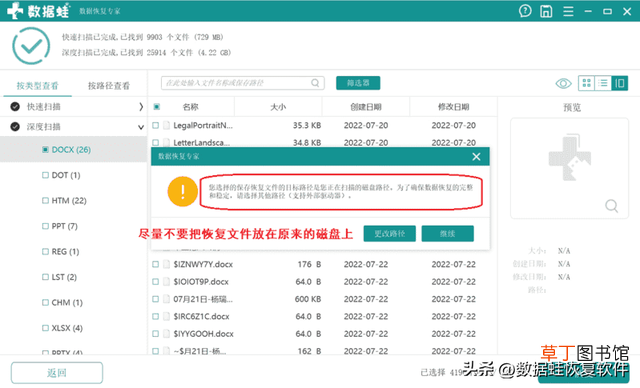The width and height of the screenshot is (640, 388).
Task: Check the REG (1) category checkbox
Action: [x=45, y=252]
